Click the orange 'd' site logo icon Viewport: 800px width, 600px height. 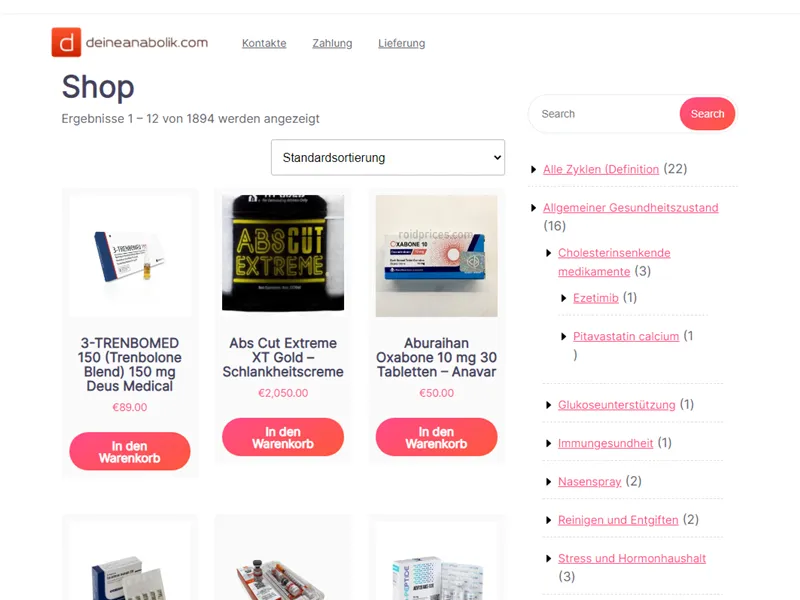click(x=66, y=42)
